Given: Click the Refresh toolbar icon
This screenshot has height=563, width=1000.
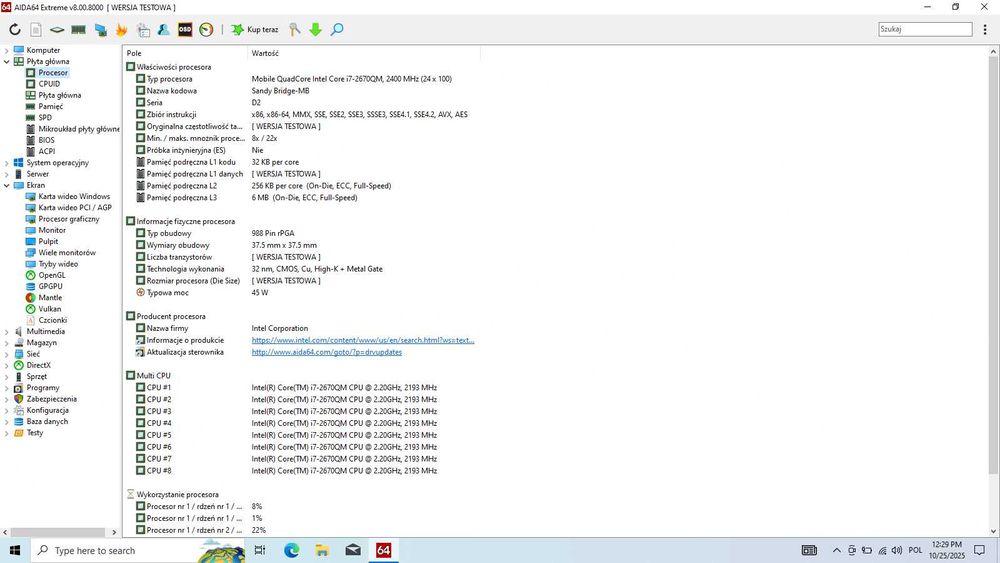Looking at the screenshot, I should click(x=15, y=29).
